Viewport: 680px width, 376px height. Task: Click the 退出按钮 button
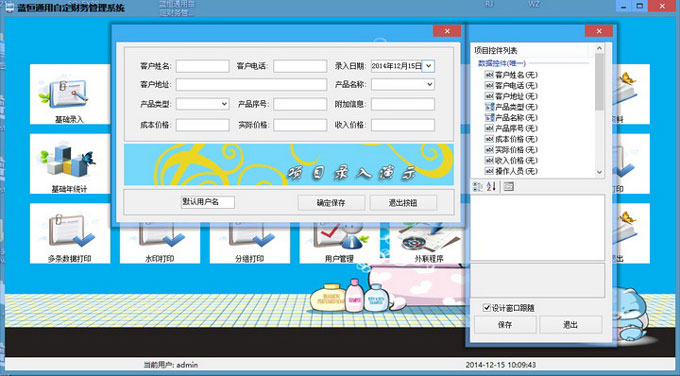pyautogui.click(x=403, y=203)
